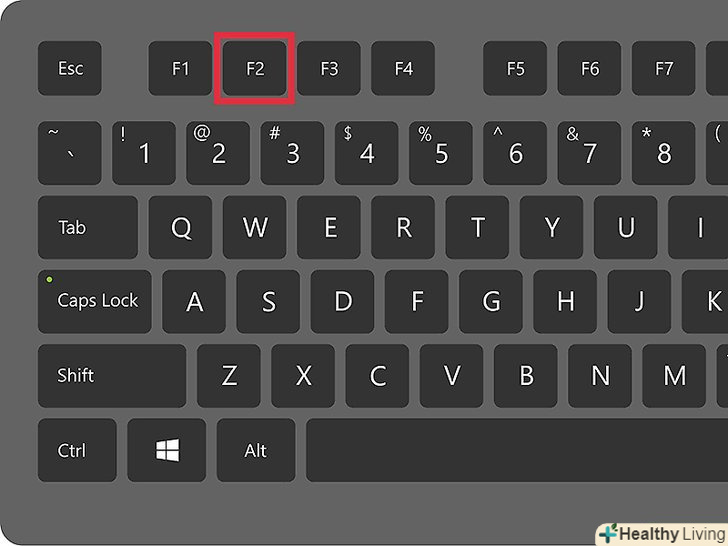Click the Alt key
728x546 pixels.
pyautogui.click(x=256, y=450)
